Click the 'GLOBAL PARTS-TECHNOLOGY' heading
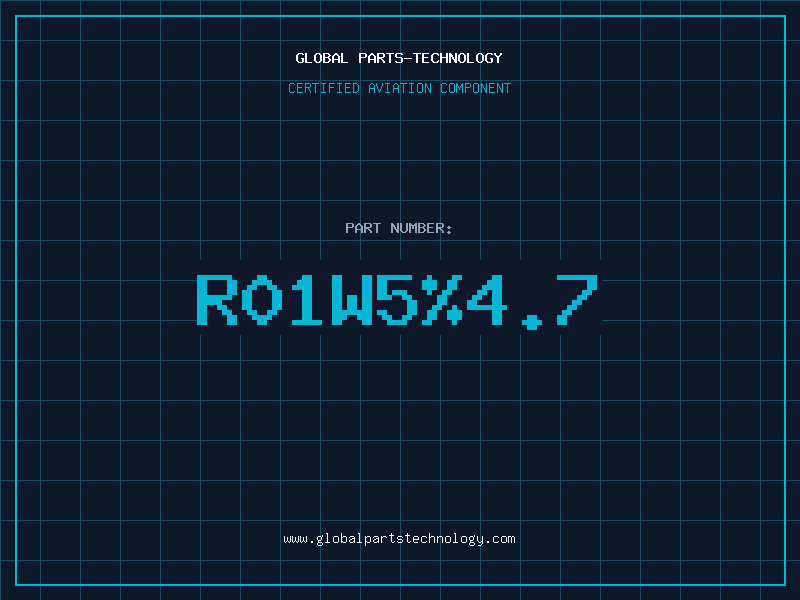The height and width of the screenshot is (600, 800). 399,58
